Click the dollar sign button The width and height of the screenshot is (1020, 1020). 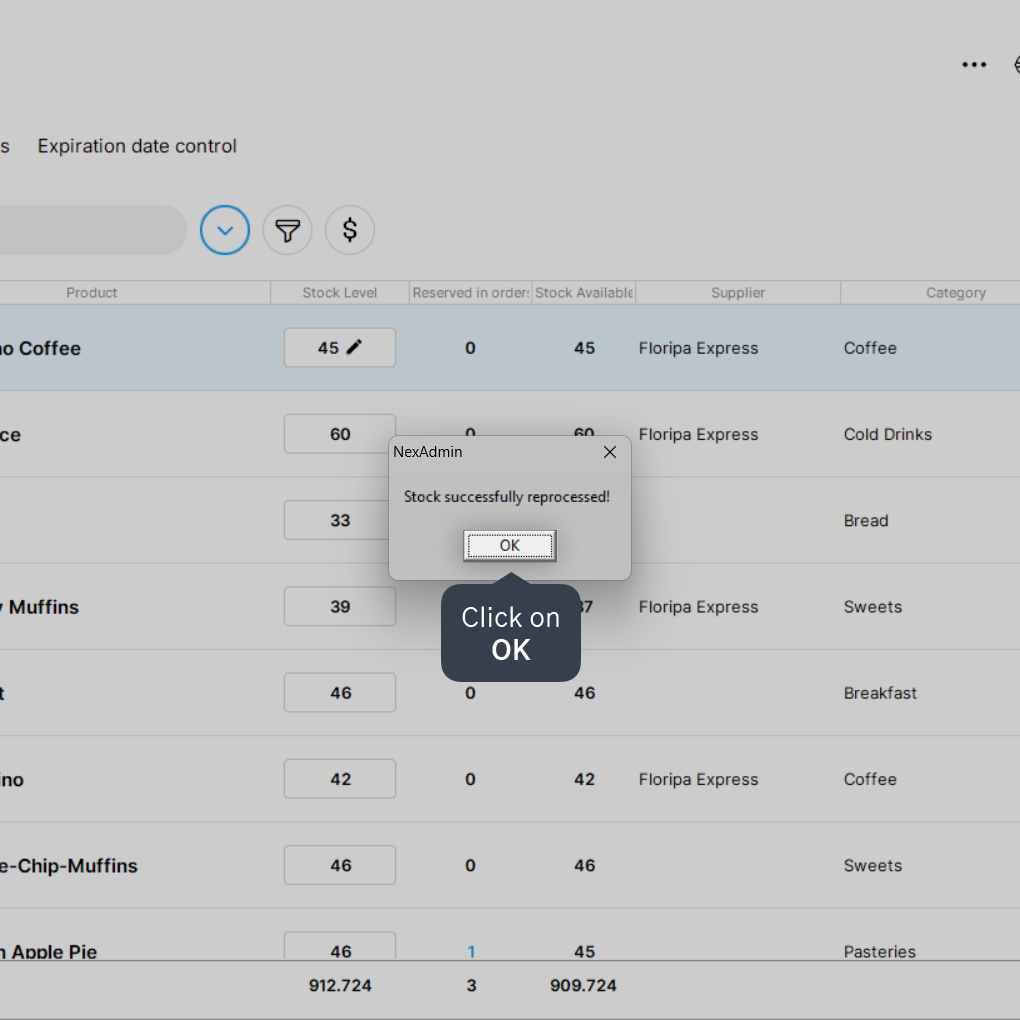pyautogui.click(x=350, y=230)
